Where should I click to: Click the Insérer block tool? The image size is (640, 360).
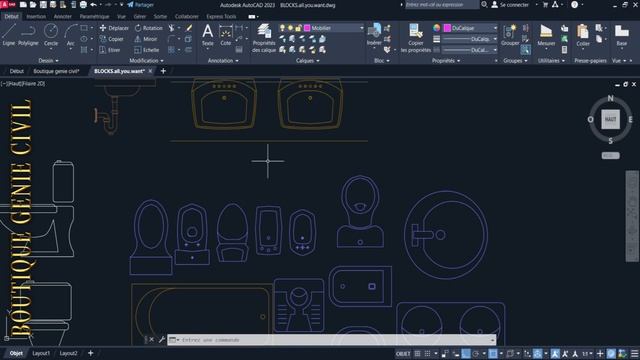pyautogui.click(x=373, y=35)
